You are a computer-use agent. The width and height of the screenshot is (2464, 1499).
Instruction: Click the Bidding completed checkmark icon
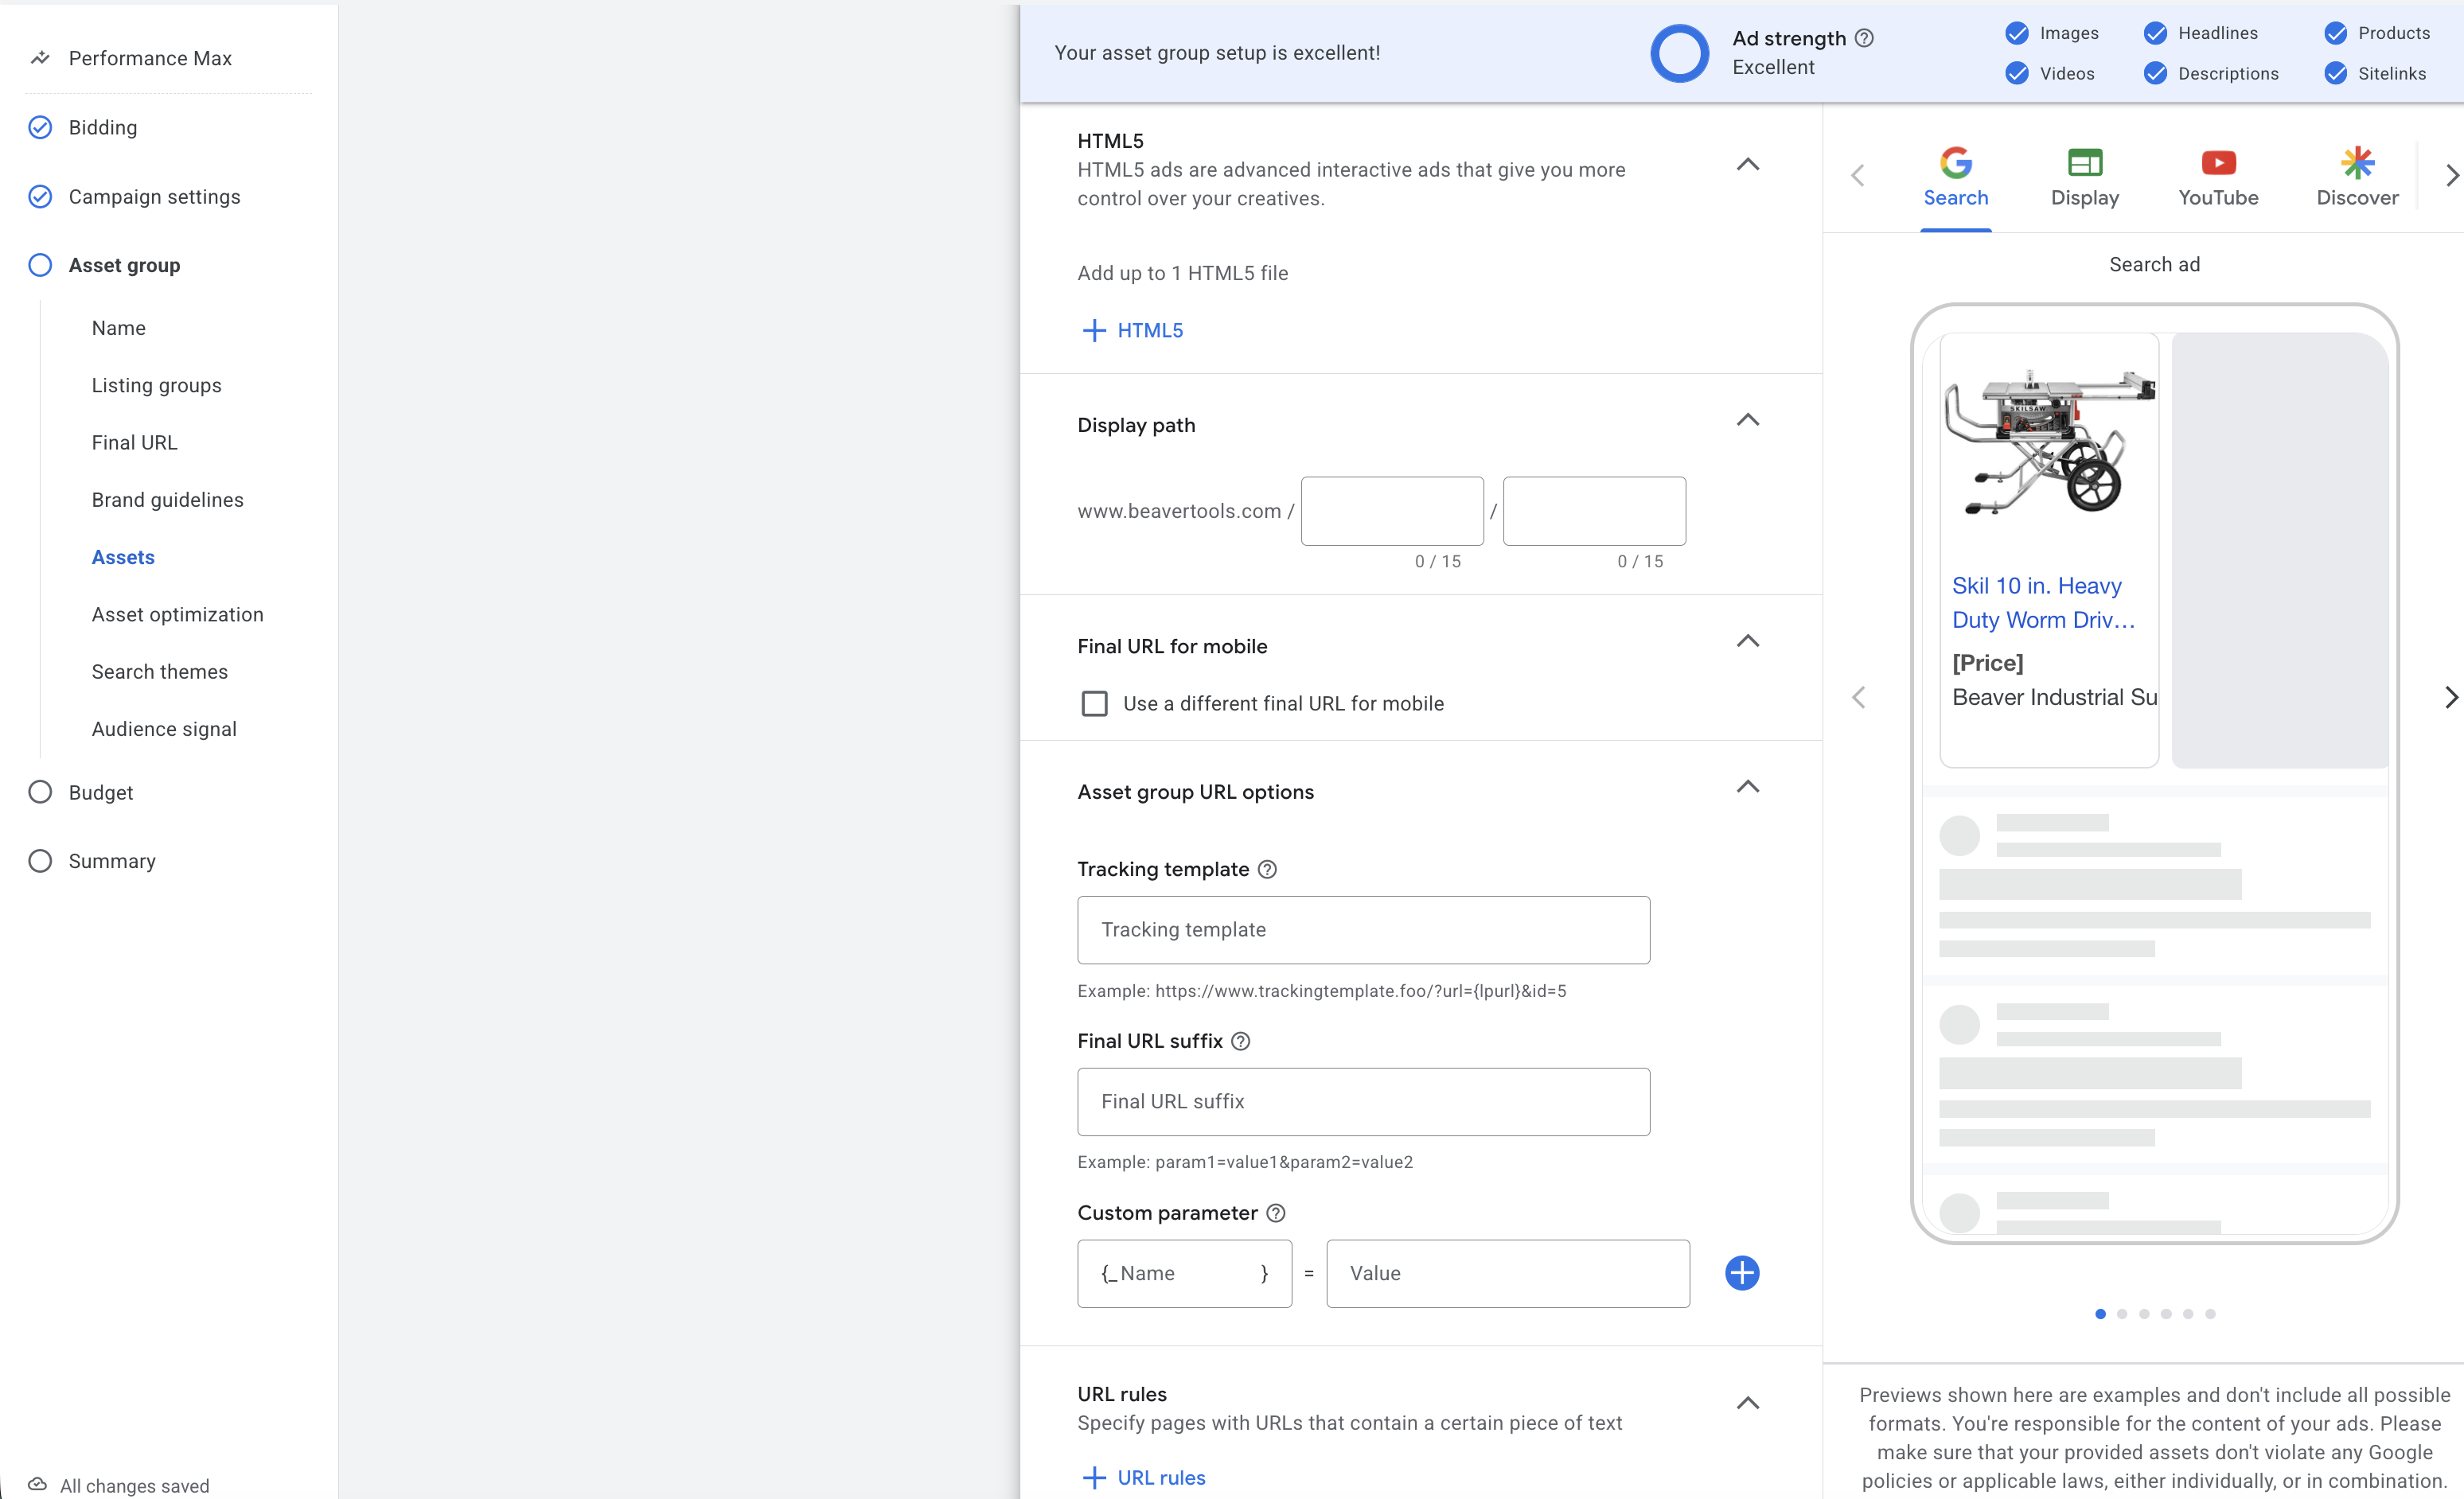[x=40, y=127]
